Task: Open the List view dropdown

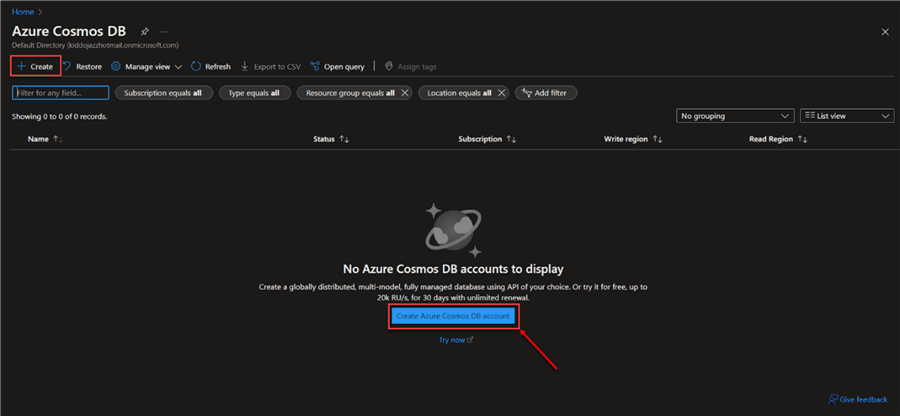Action: [847, 116]
